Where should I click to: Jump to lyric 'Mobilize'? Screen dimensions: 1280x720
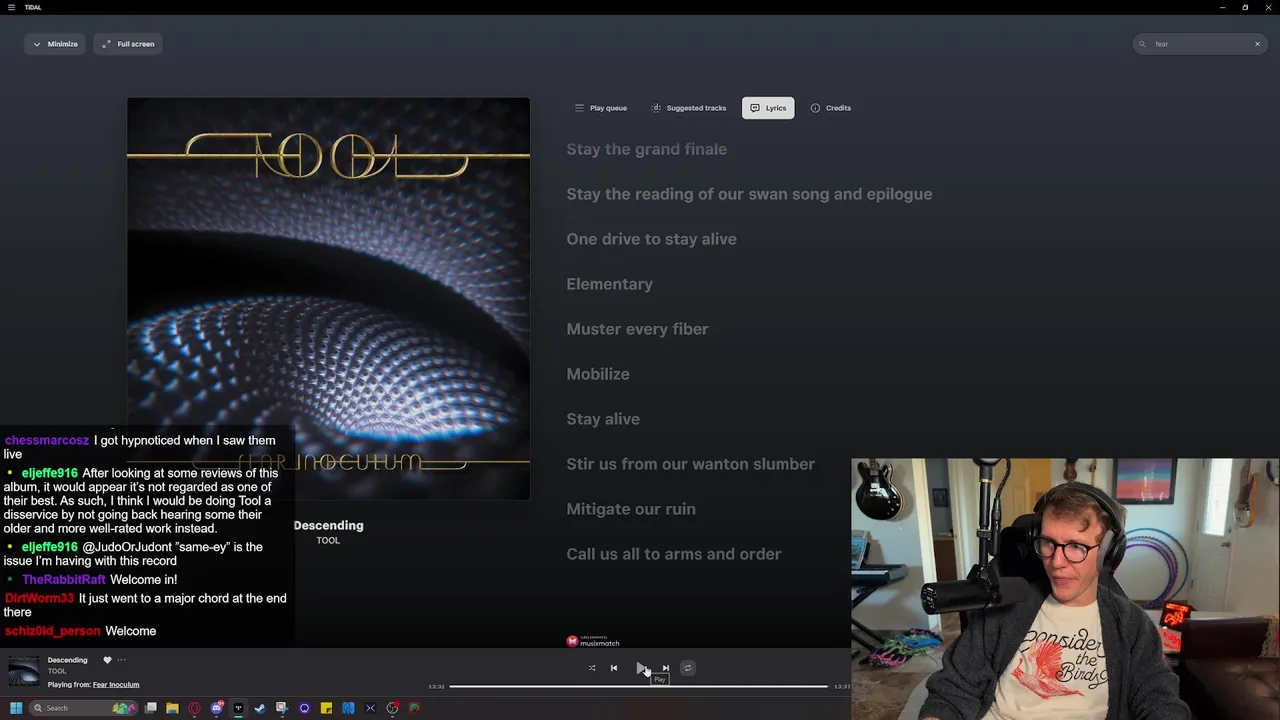point(598,374)
